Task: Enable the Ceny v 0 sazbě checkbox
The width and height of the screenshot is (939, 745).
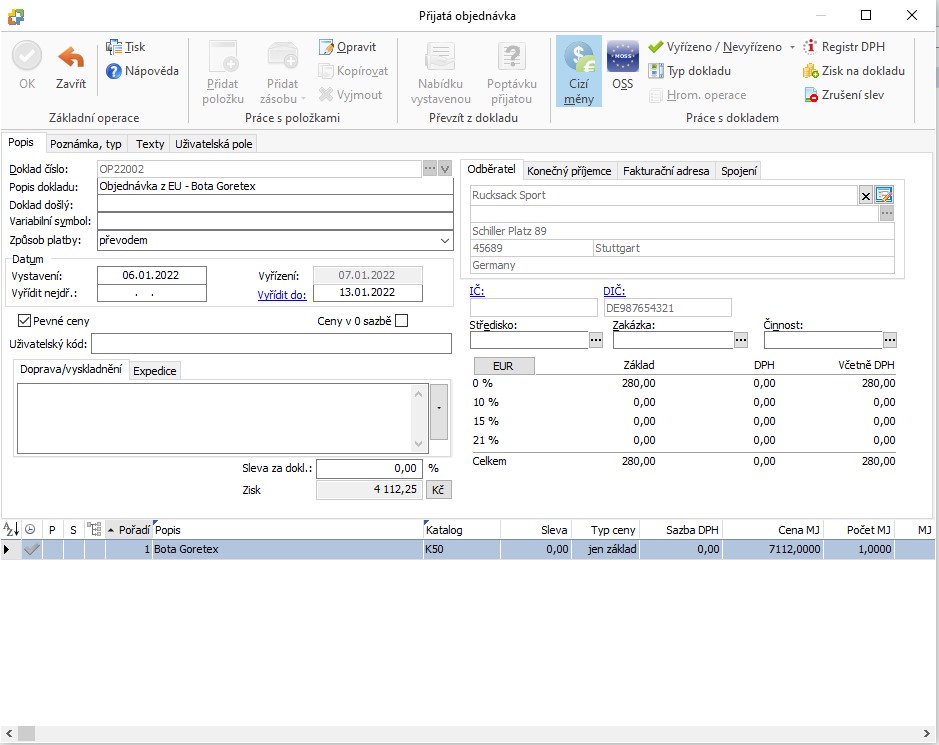Action: pos(402,321)
